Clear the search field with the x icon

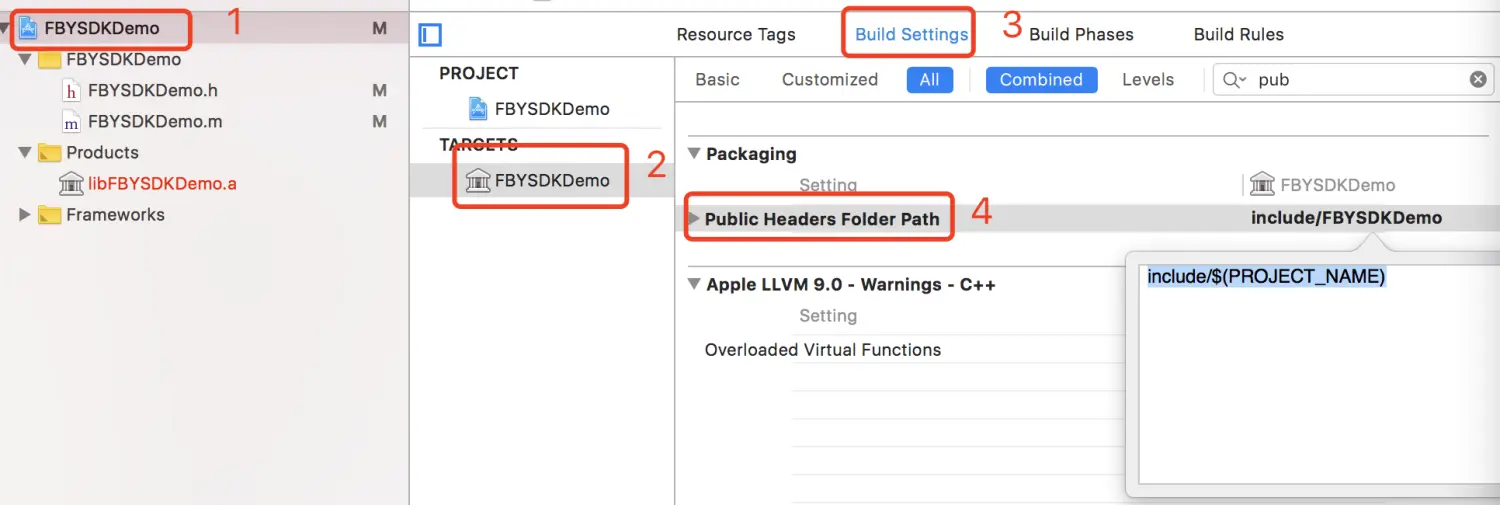pyautogui.click(x=1477, y=80)
